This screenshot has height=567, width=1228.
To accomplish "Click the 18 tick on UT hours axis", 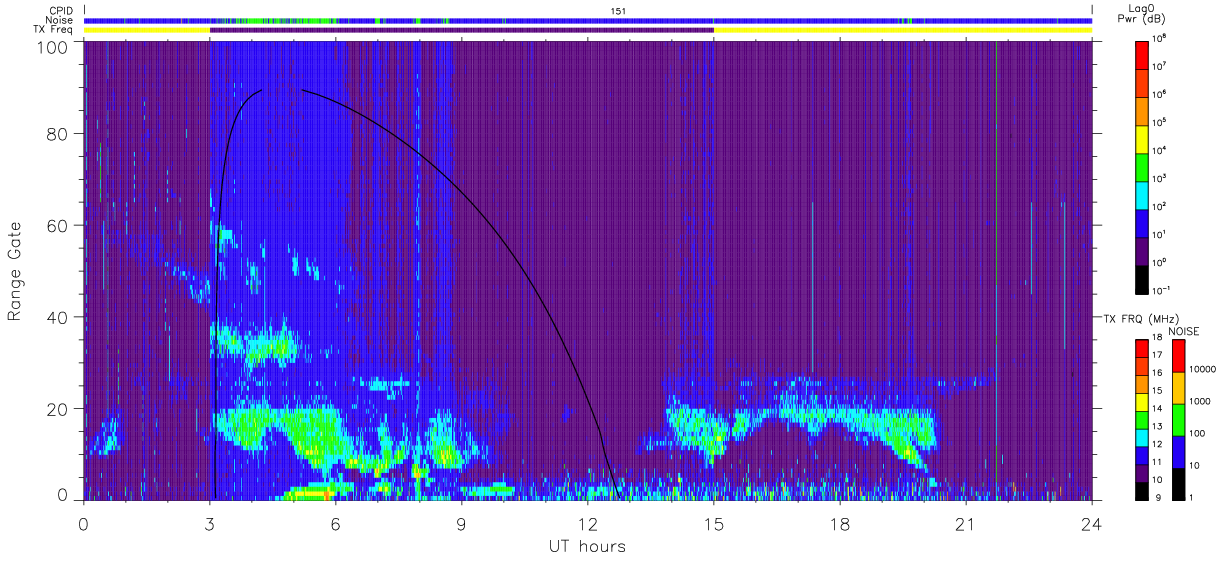I will (840, 525).
